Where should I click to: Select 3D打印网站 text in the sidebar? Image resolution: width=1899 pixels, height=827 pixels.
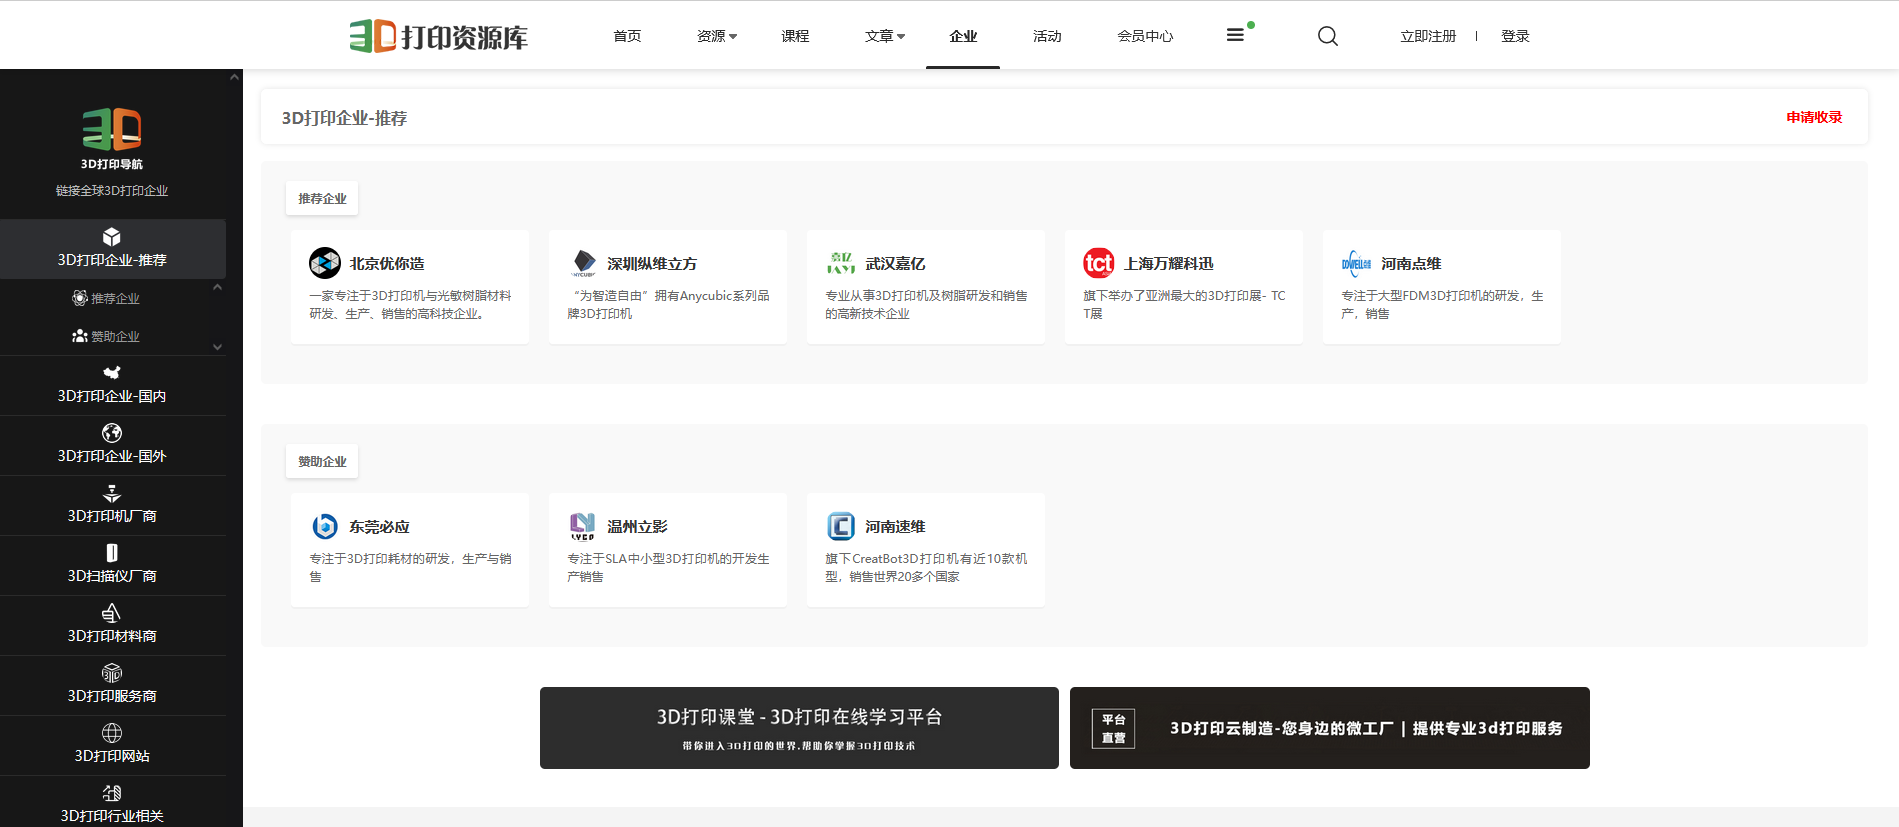(x=112, y=756)
